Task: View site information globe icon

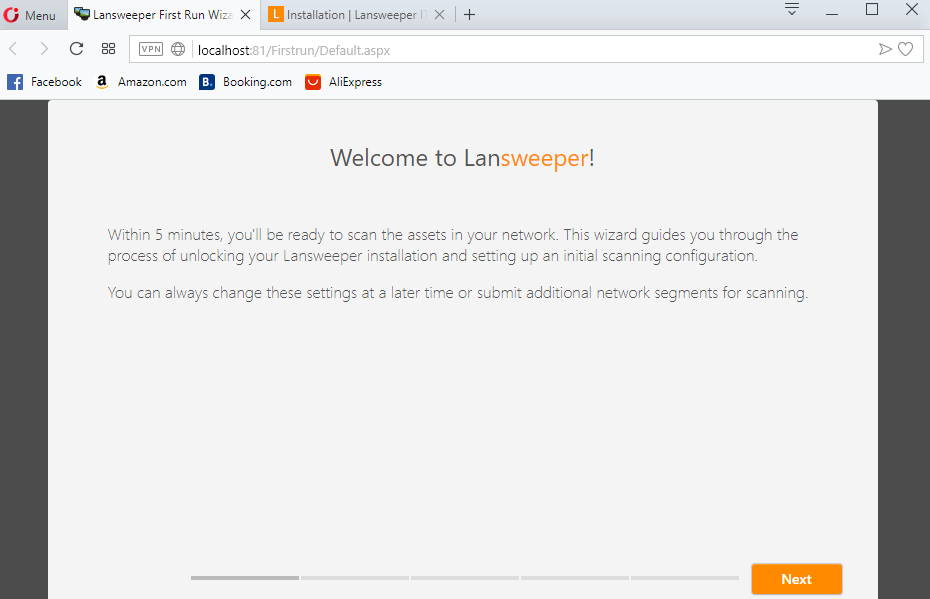Action: coord(178,49)
